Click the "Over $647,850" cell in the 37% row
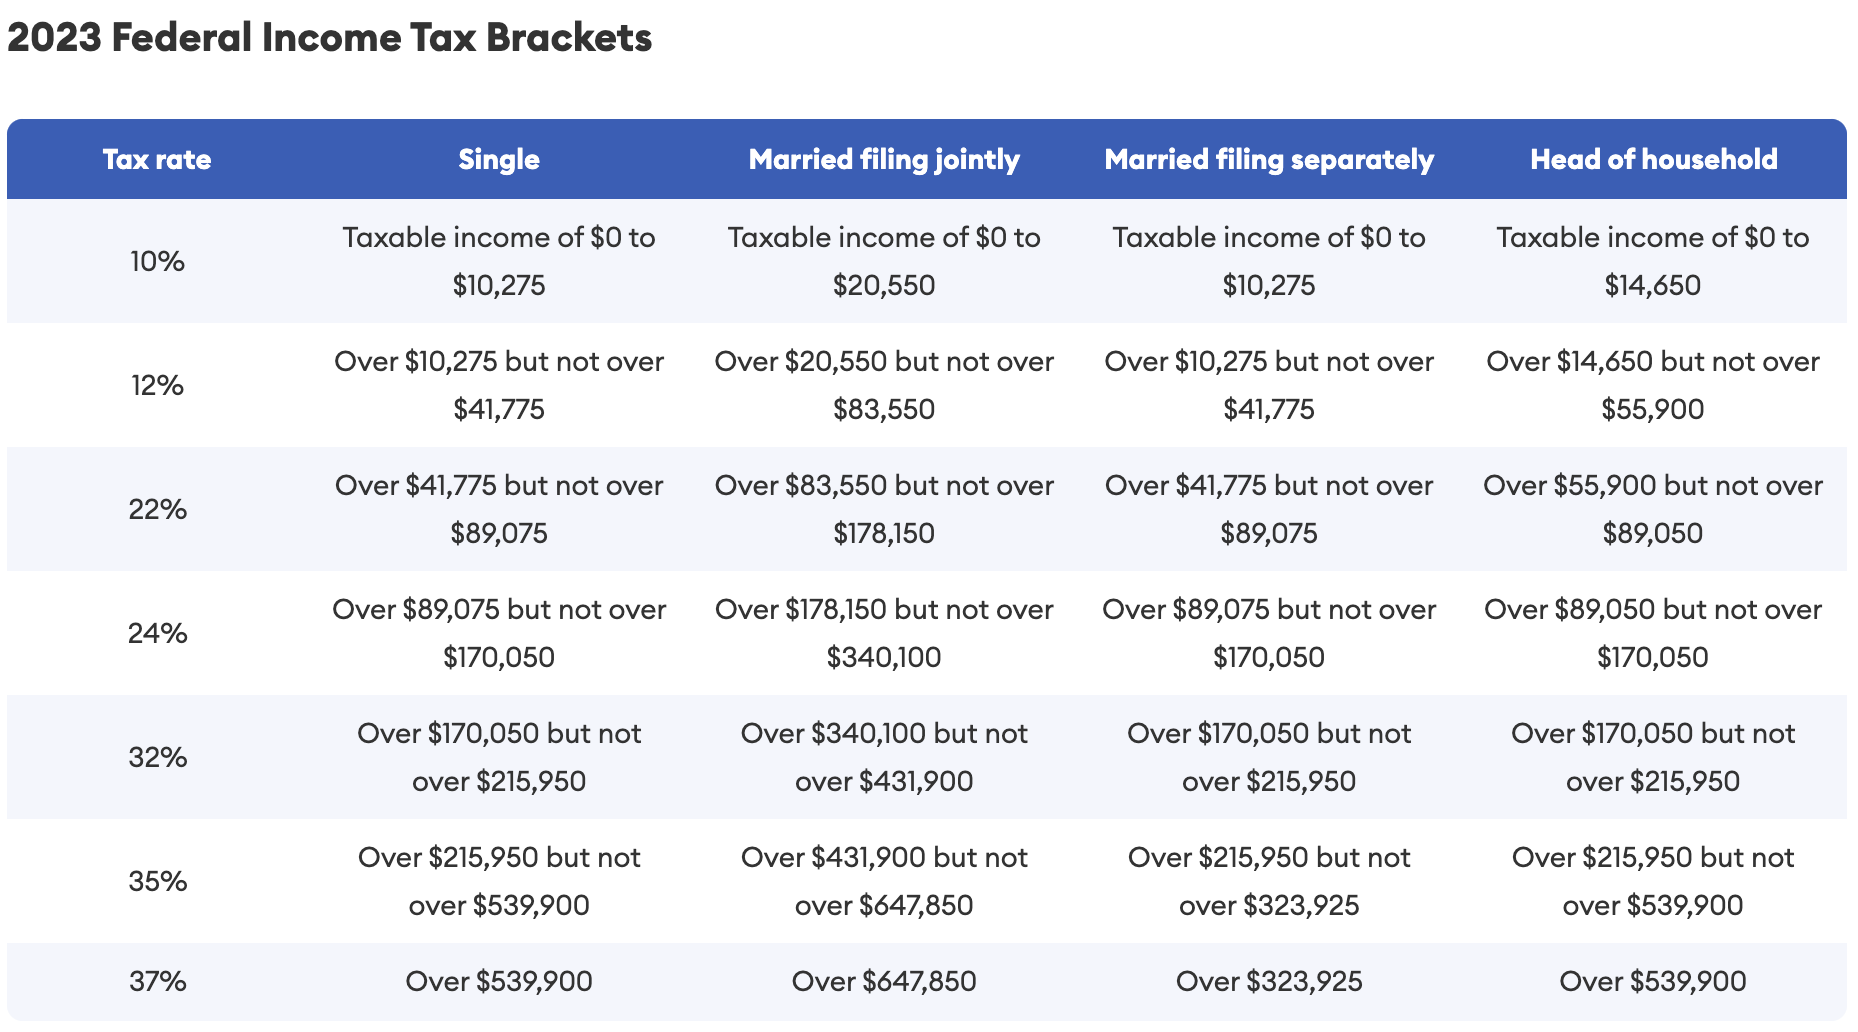The image size is (1858, 1032). (x=884, y=982)
